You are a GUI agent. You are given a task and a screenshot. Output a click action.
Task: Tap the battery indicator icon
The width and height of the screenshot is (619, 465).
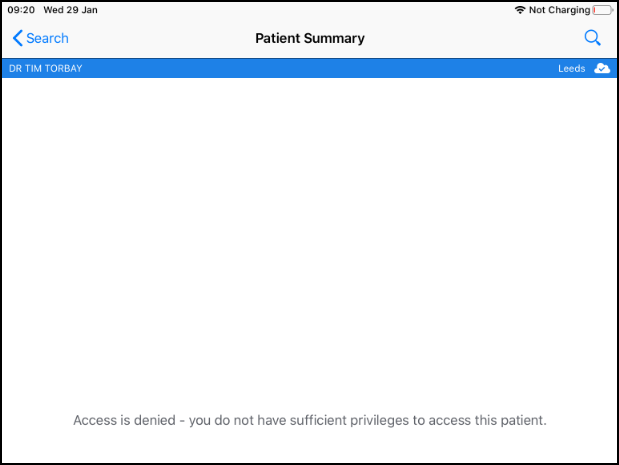[602, 9]
